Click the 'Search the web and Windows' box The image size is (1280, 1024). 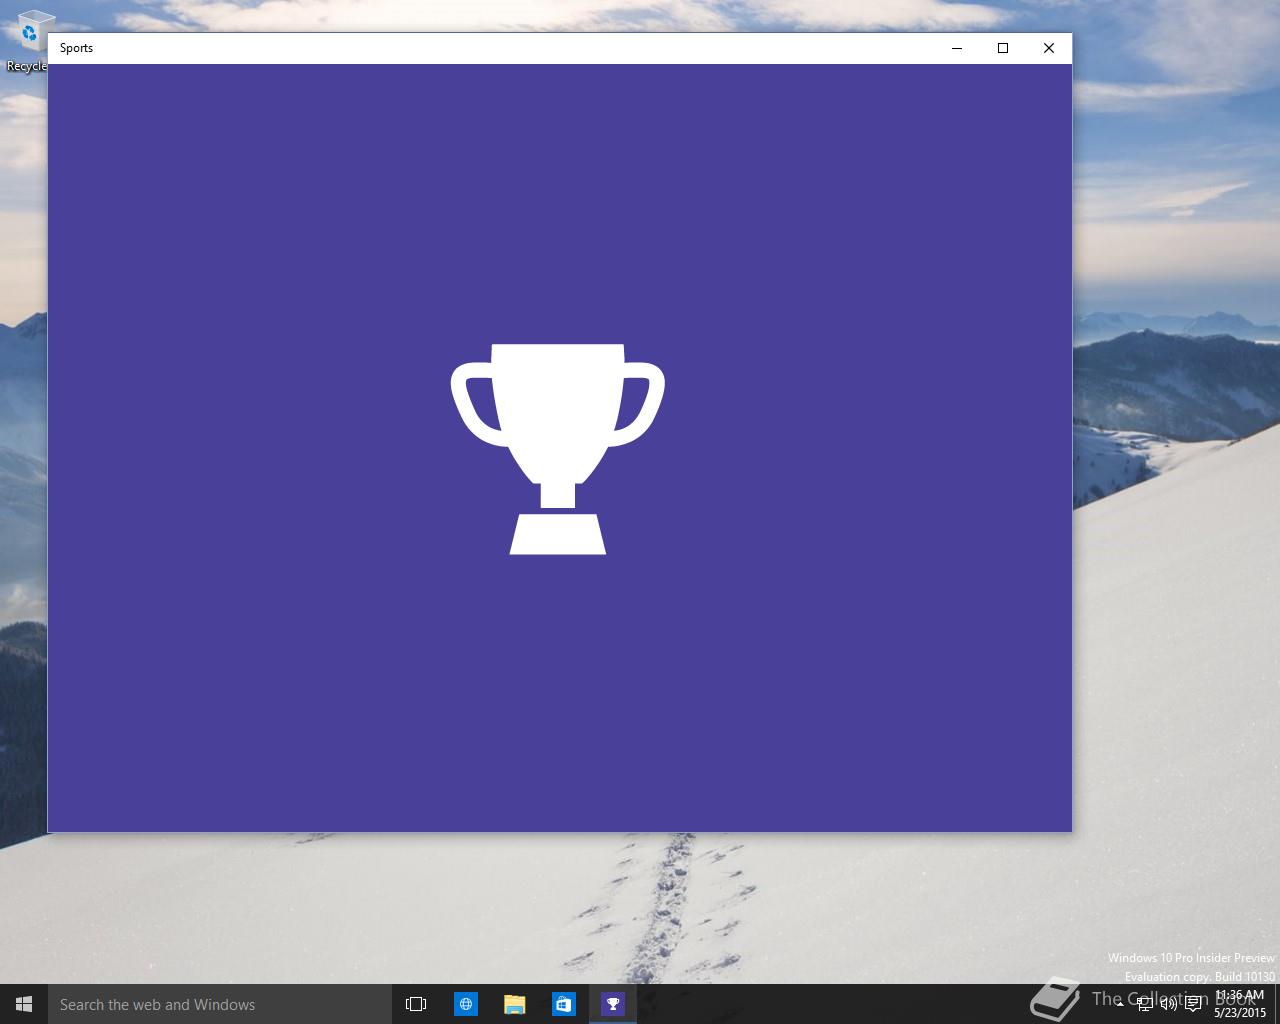[x=220, y=1004]
